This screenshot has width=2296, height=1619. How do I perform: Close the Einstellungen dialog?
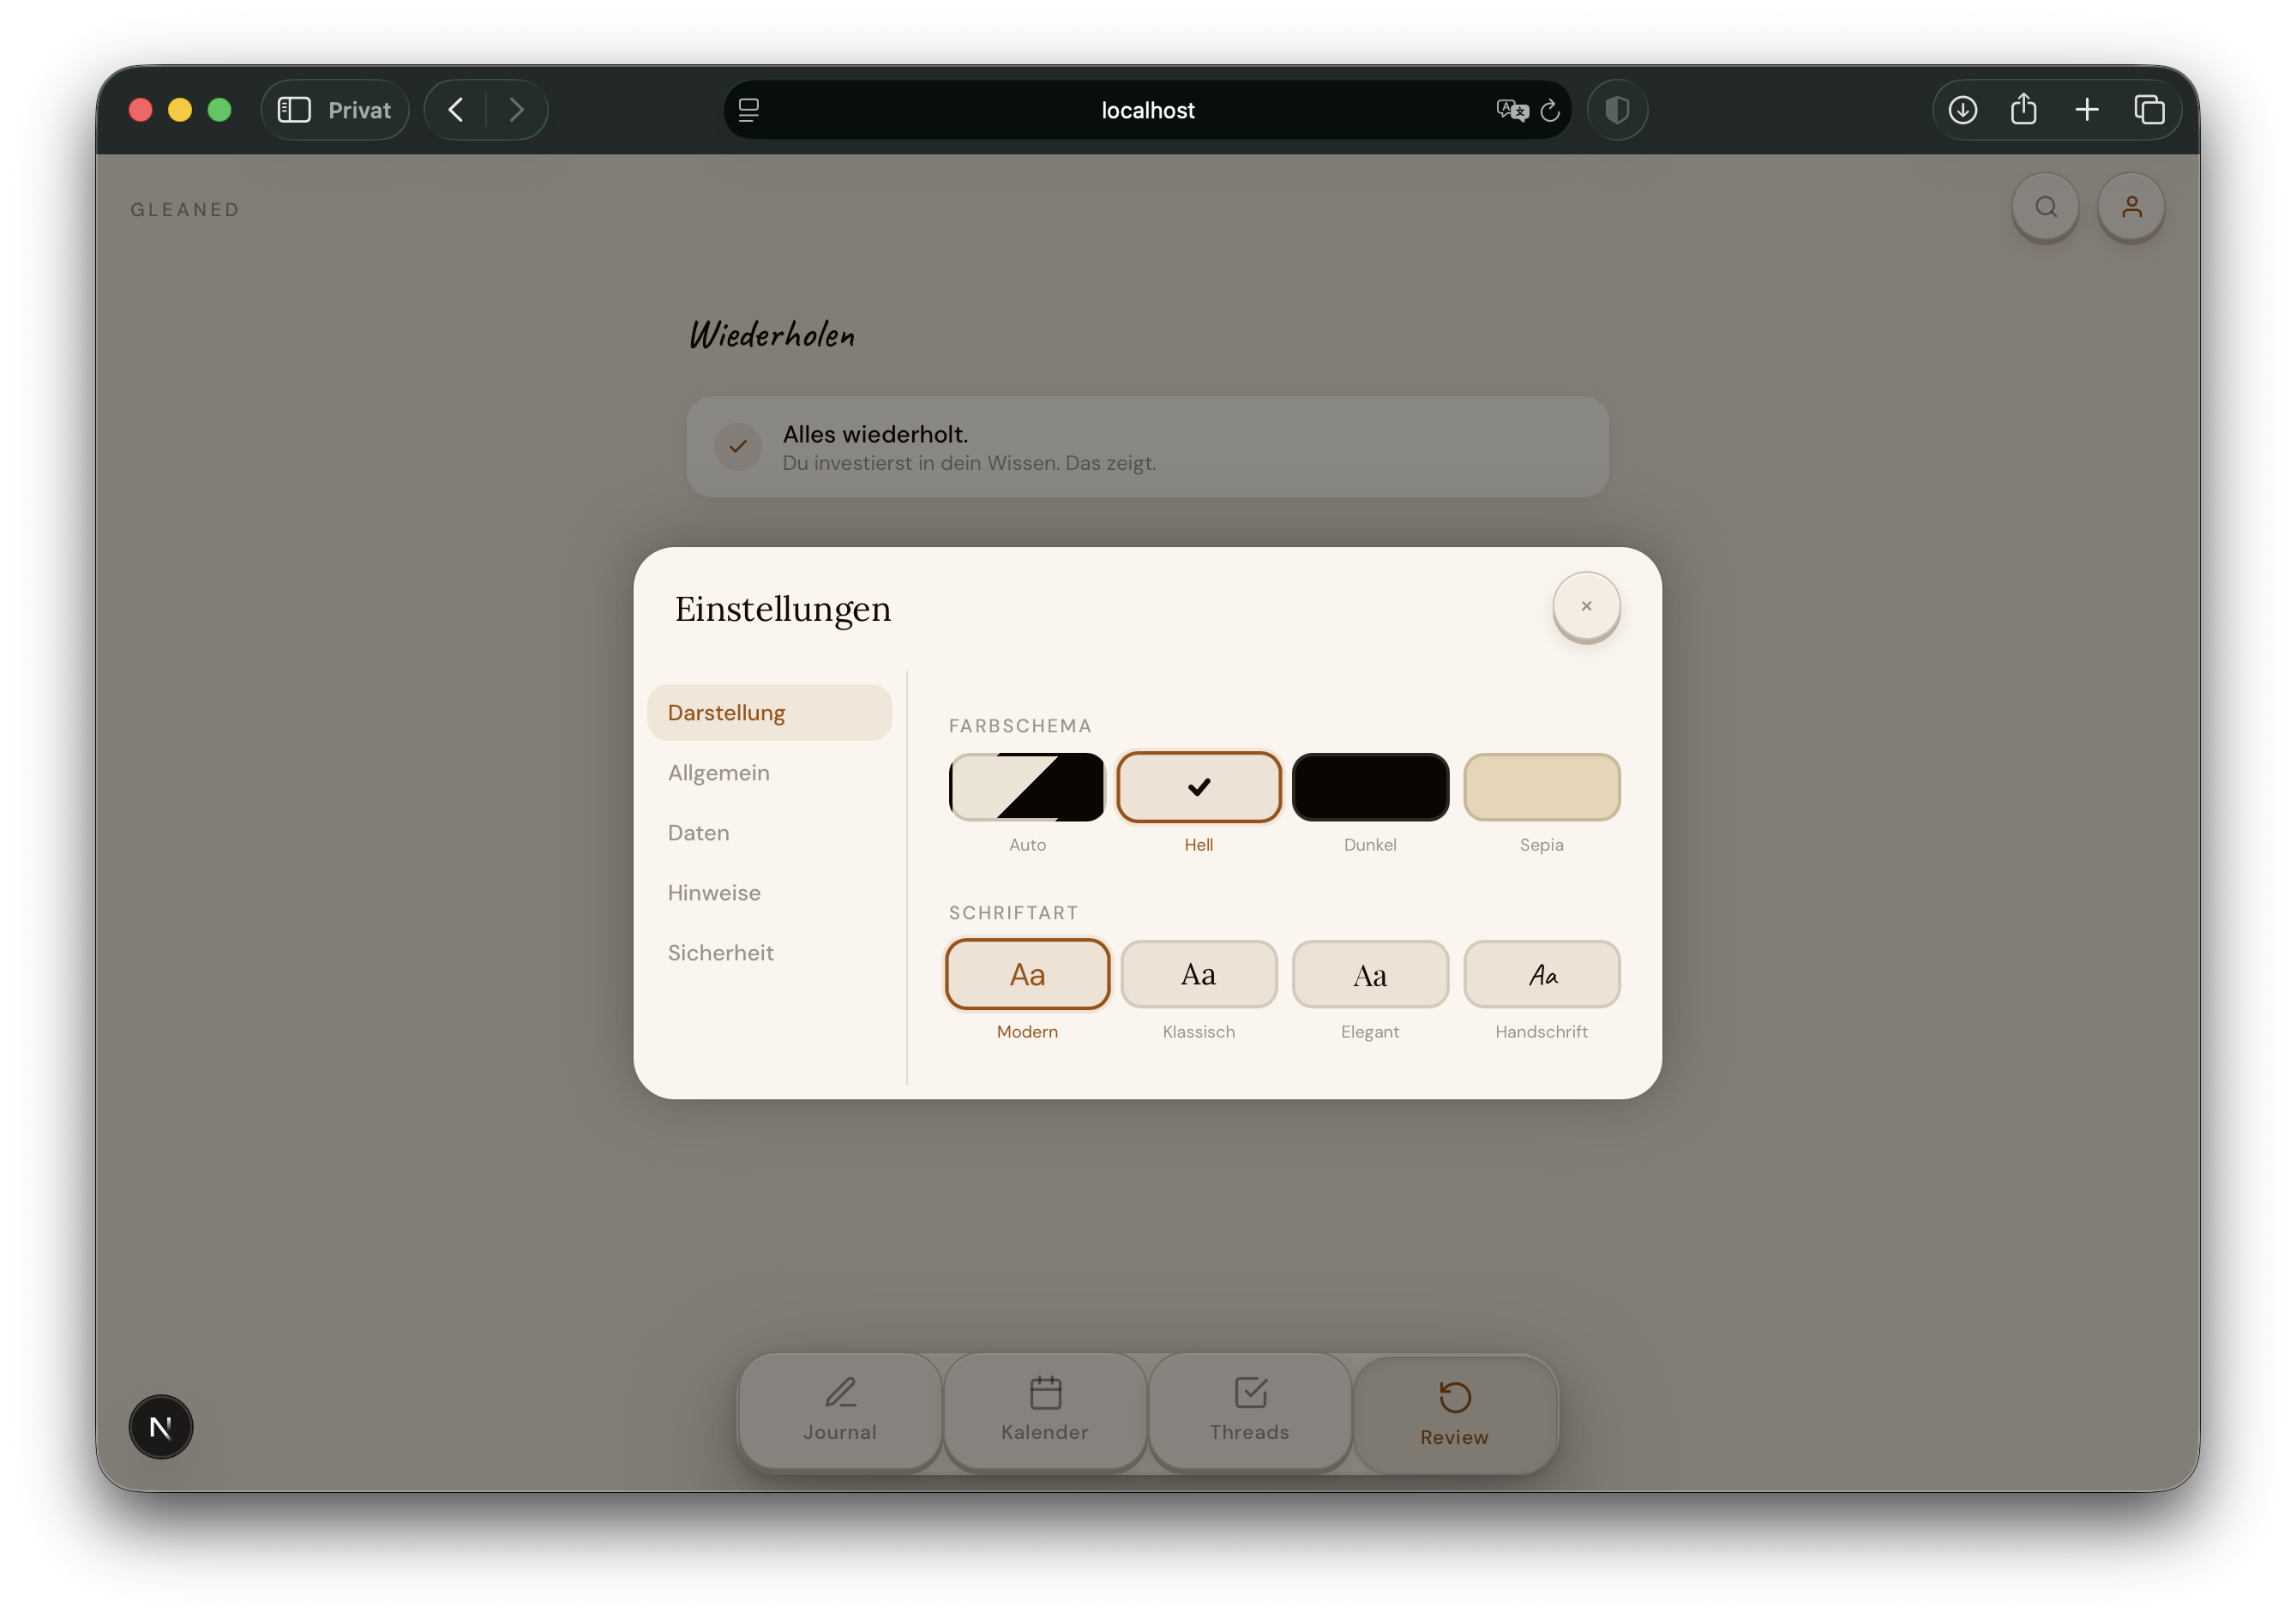point(1586,606)
